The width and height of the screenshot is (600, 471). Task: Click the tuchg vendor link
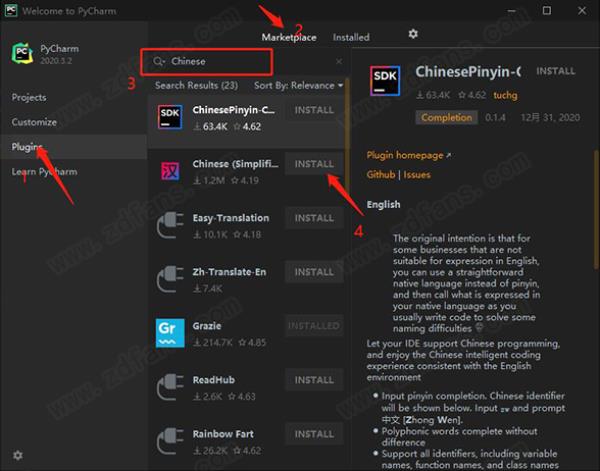click(x=505, y=95)
